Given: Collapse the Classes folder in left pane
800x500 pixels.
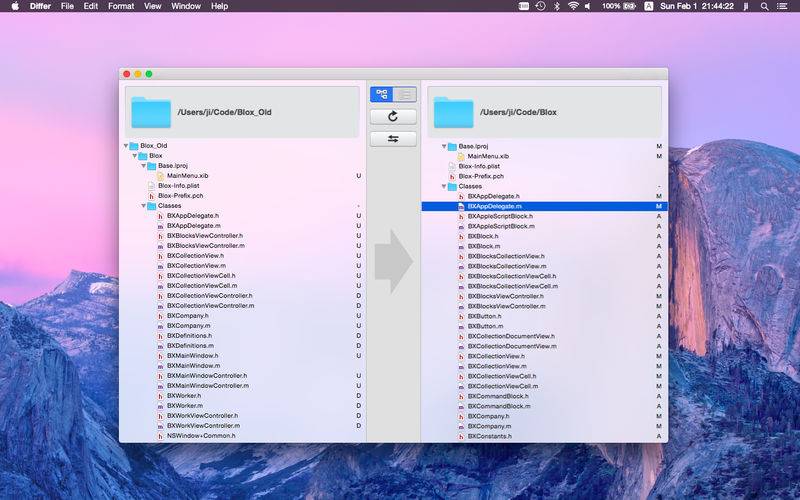Looking at the screenshot, I should (144, 206).
